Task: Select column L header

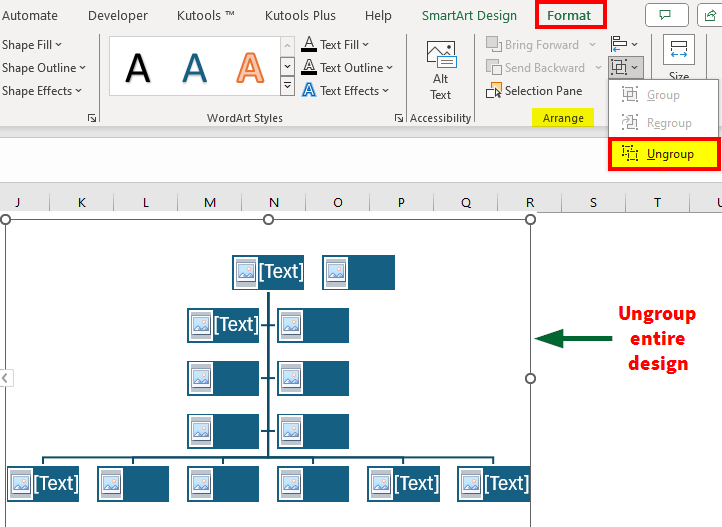Action: tap(146, 203)
